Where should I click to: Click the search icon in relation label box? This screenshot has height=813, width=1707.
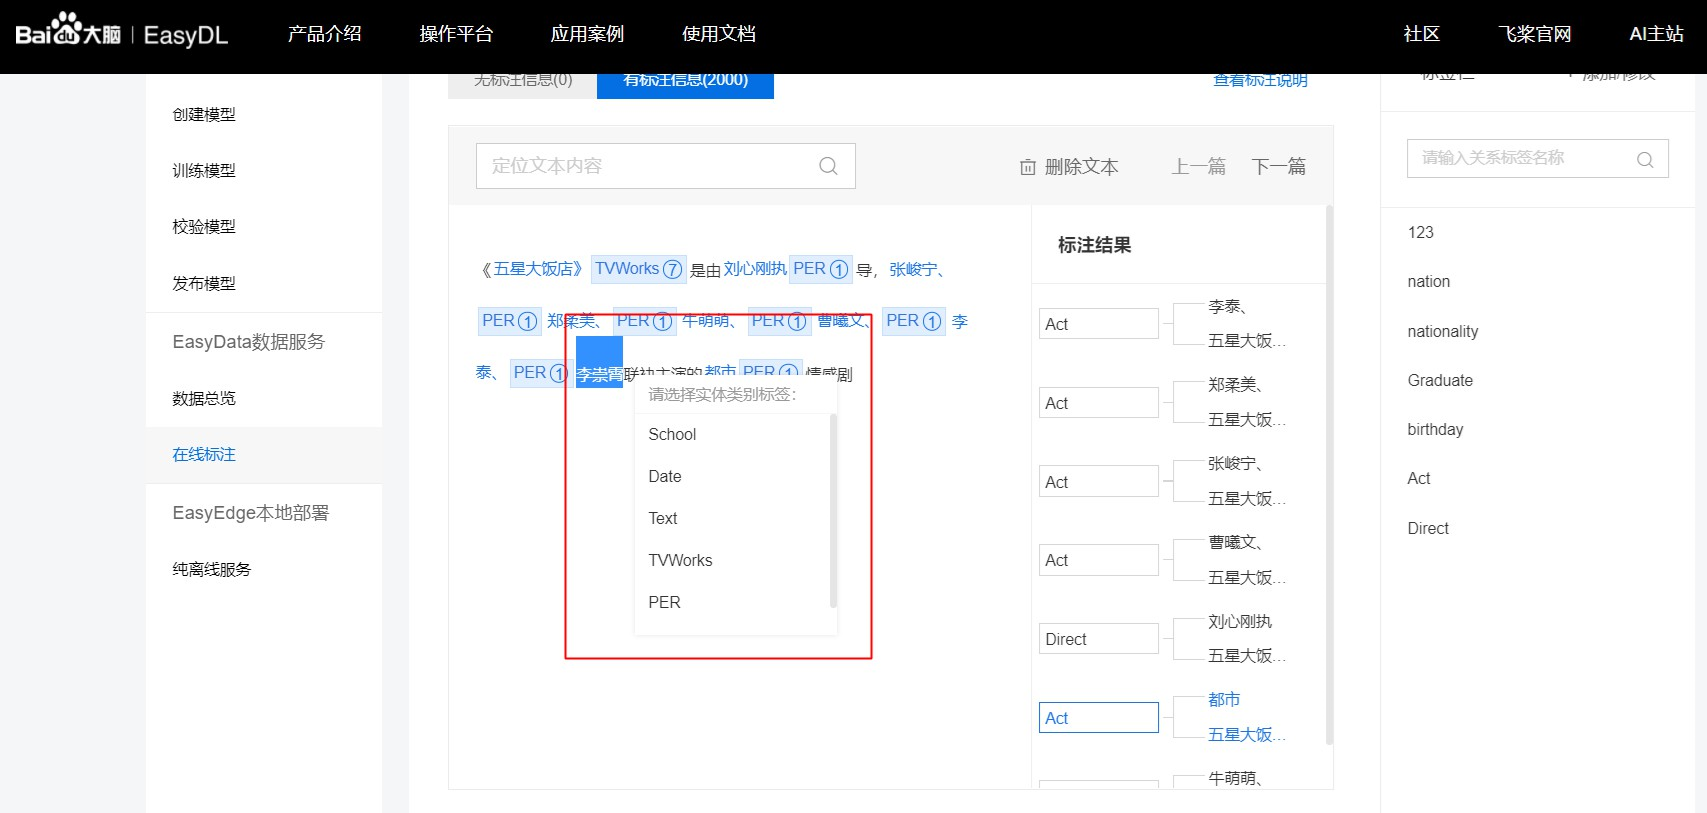pyautogui.click(x=1645, y=159)
